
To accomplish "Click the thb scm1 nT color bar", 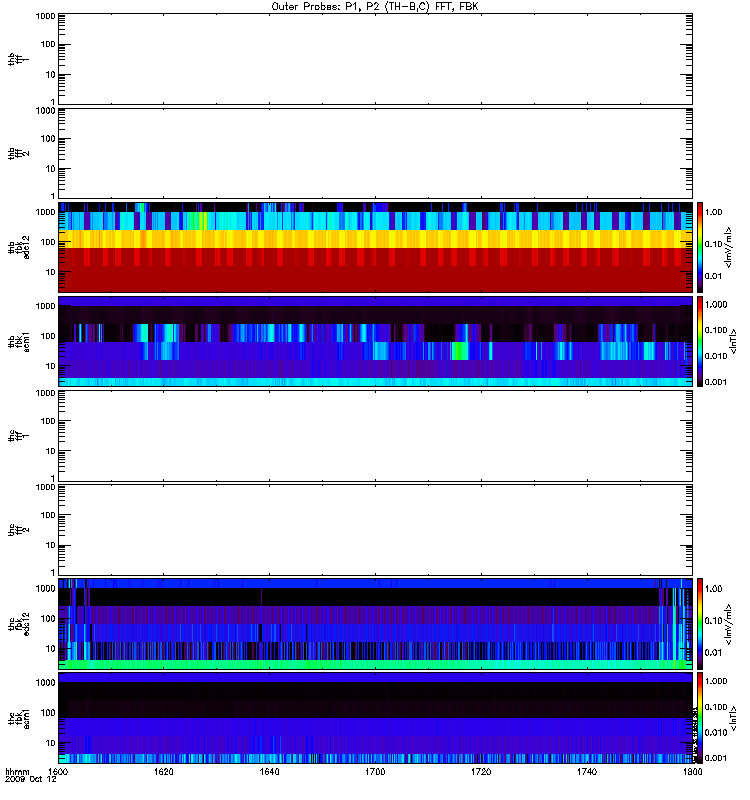I will 700,342.
